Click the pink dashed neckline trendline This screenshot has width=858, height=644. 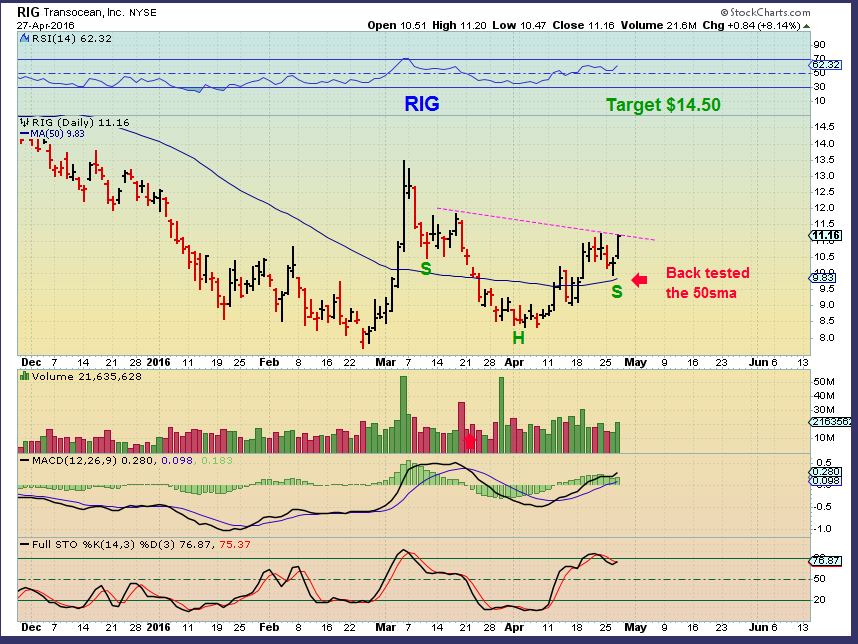546,224
